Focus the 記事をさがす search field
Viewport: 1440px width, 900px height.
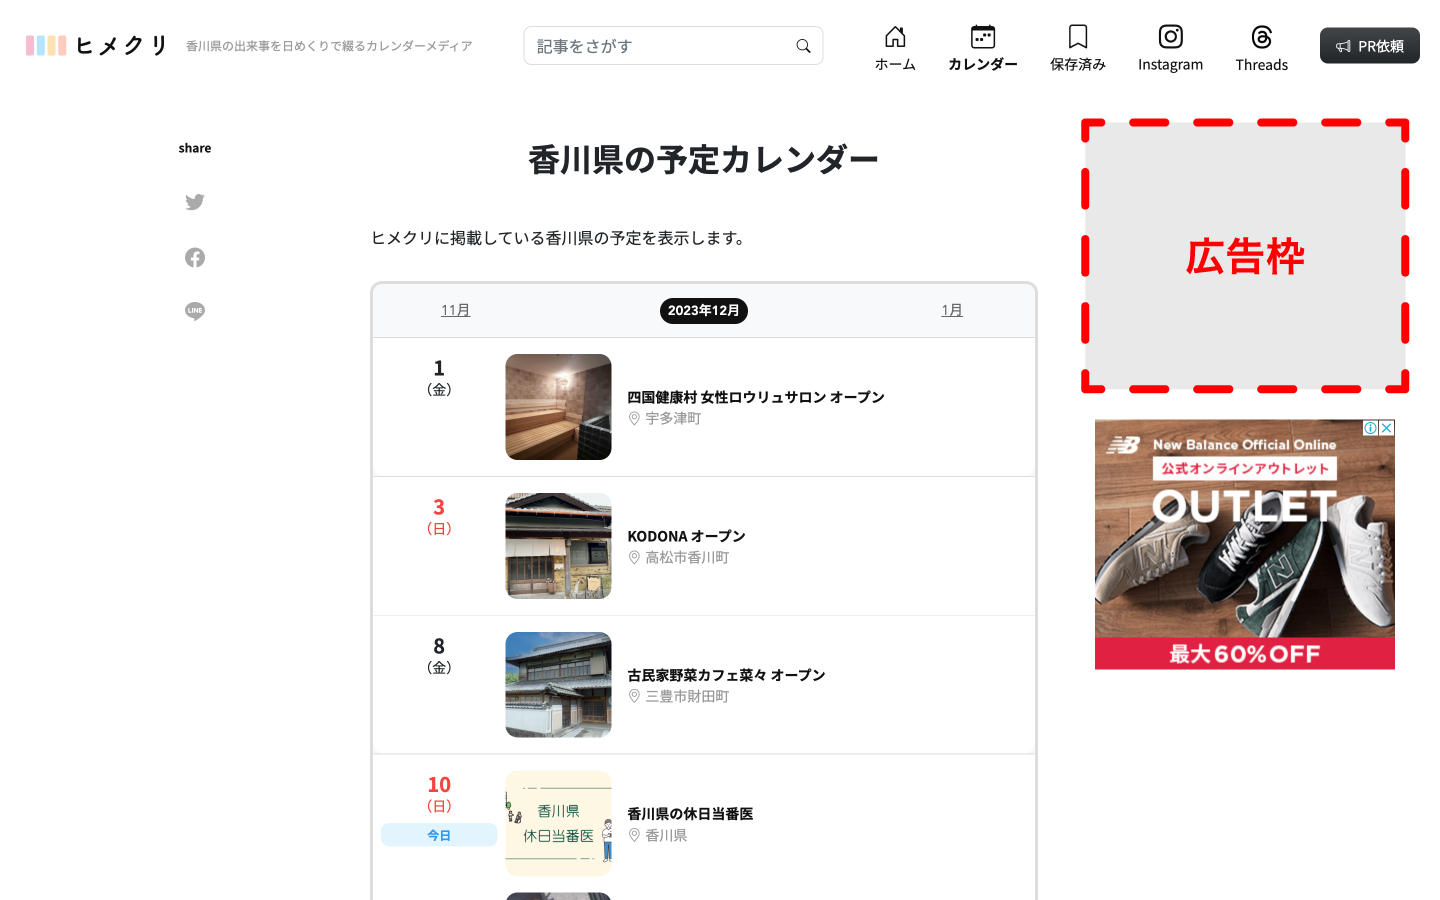pyautogui.click(x=660, y=46)
